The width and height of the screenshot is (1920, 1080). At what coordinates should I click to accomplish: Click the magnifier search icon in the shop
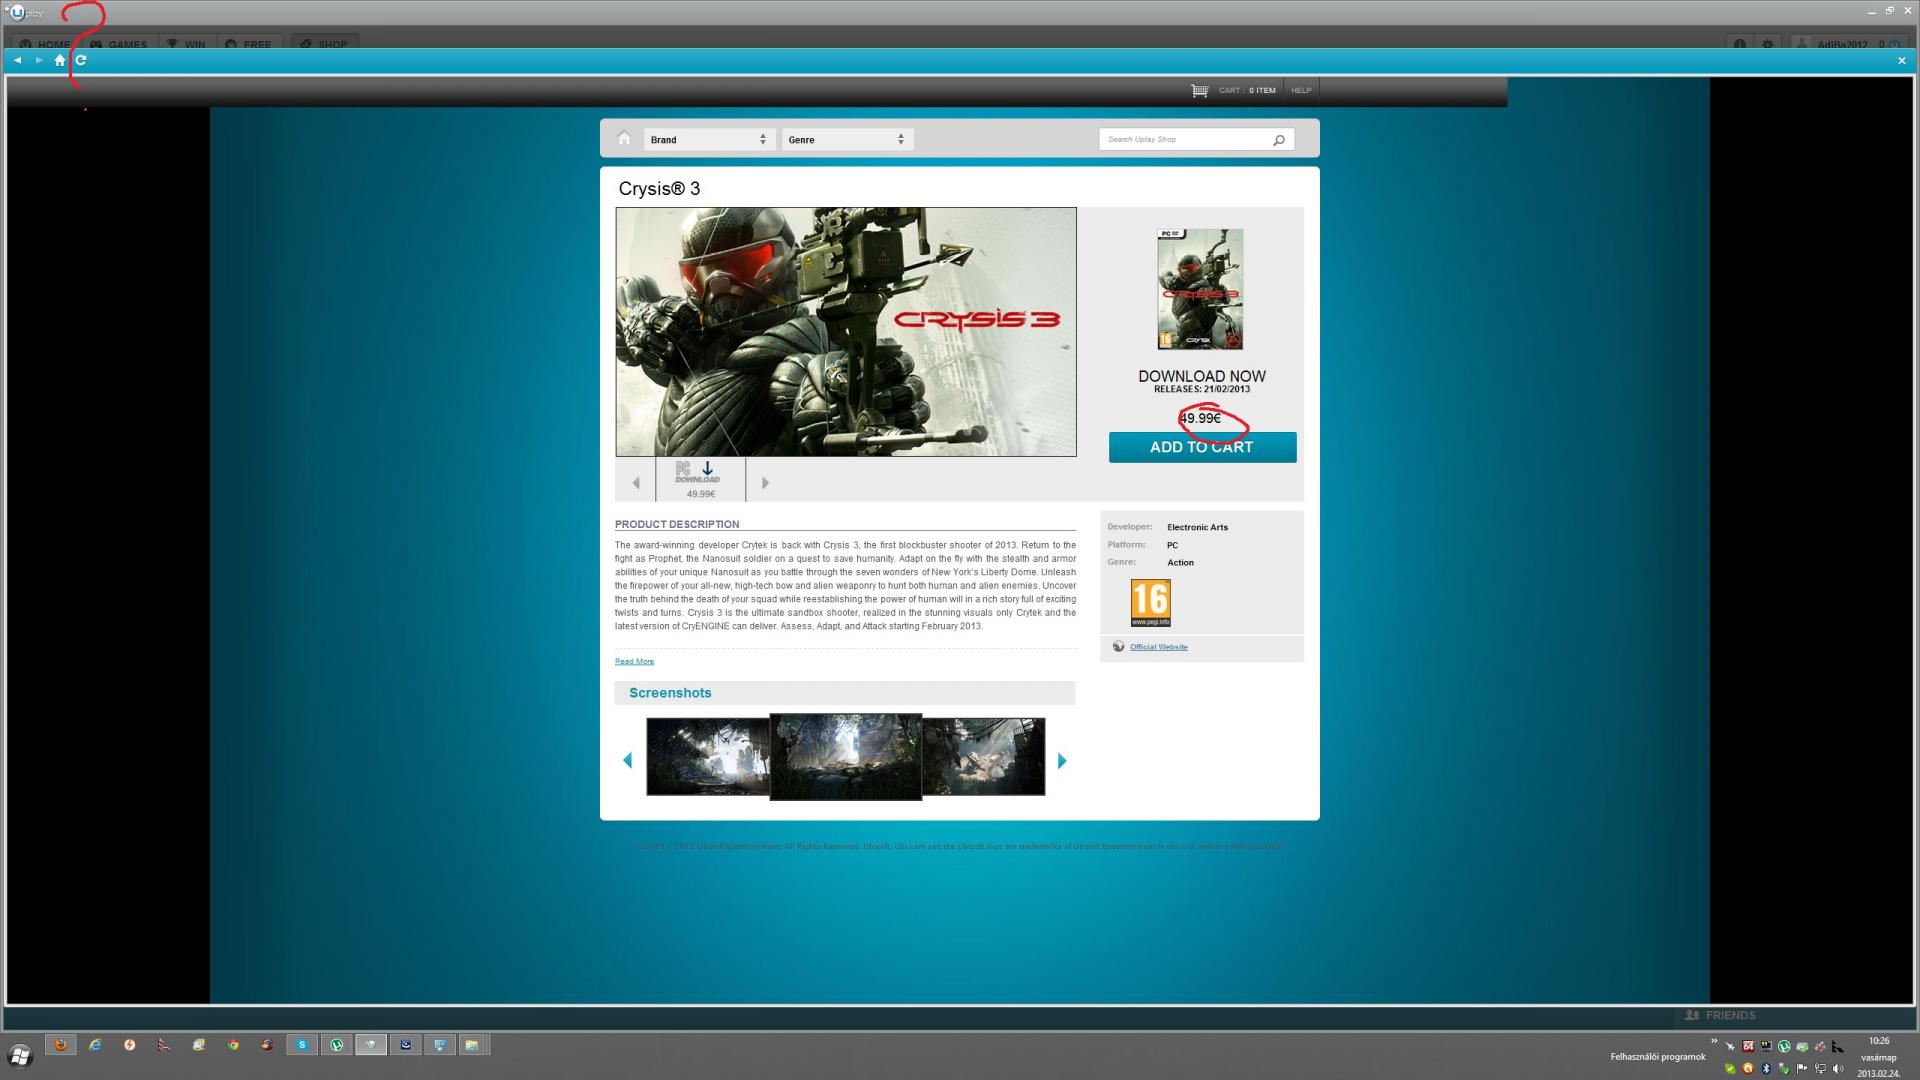tap(1278, 140)
